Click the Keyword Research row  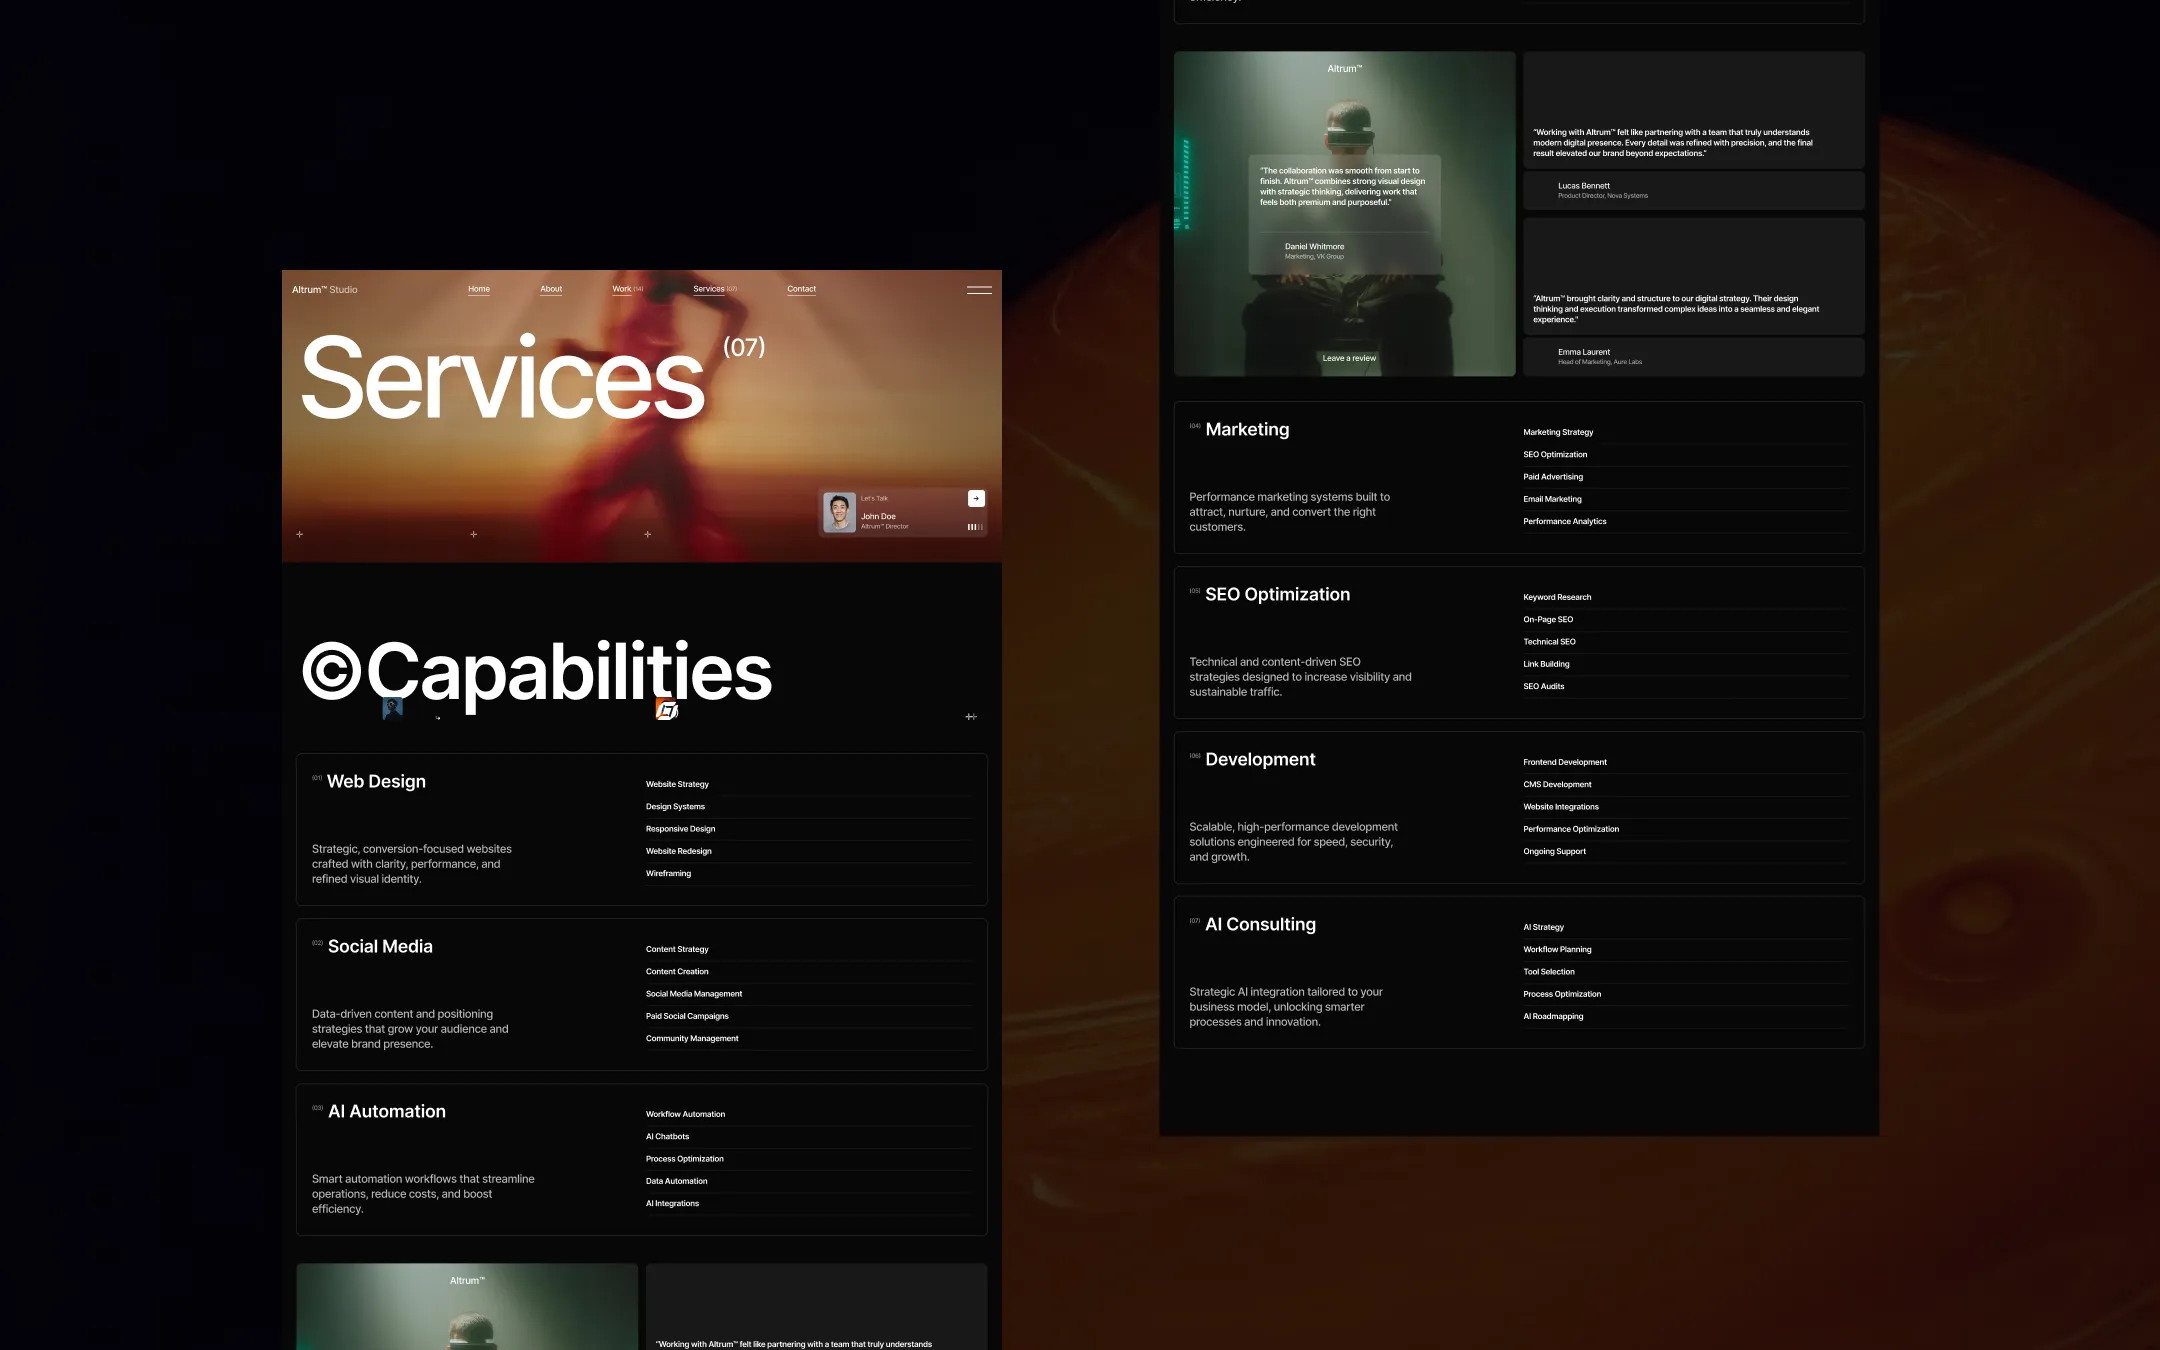tap(1686, 597)
